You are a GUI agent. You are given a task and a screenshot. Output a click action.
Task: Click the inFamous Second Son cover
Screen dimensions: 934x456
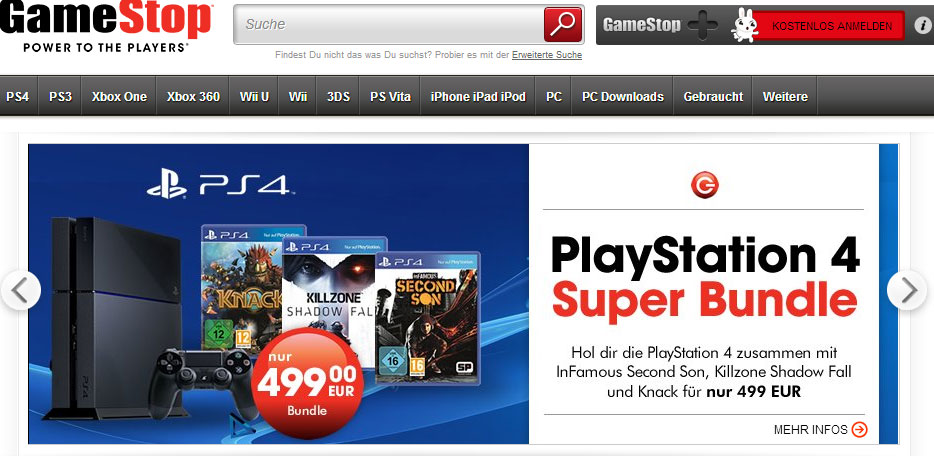[427, 318]
